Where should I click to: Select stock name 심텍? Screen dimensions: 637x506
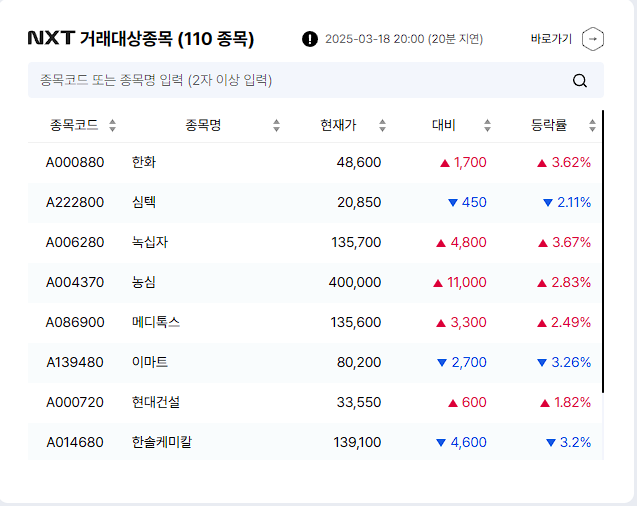[144, 202]
